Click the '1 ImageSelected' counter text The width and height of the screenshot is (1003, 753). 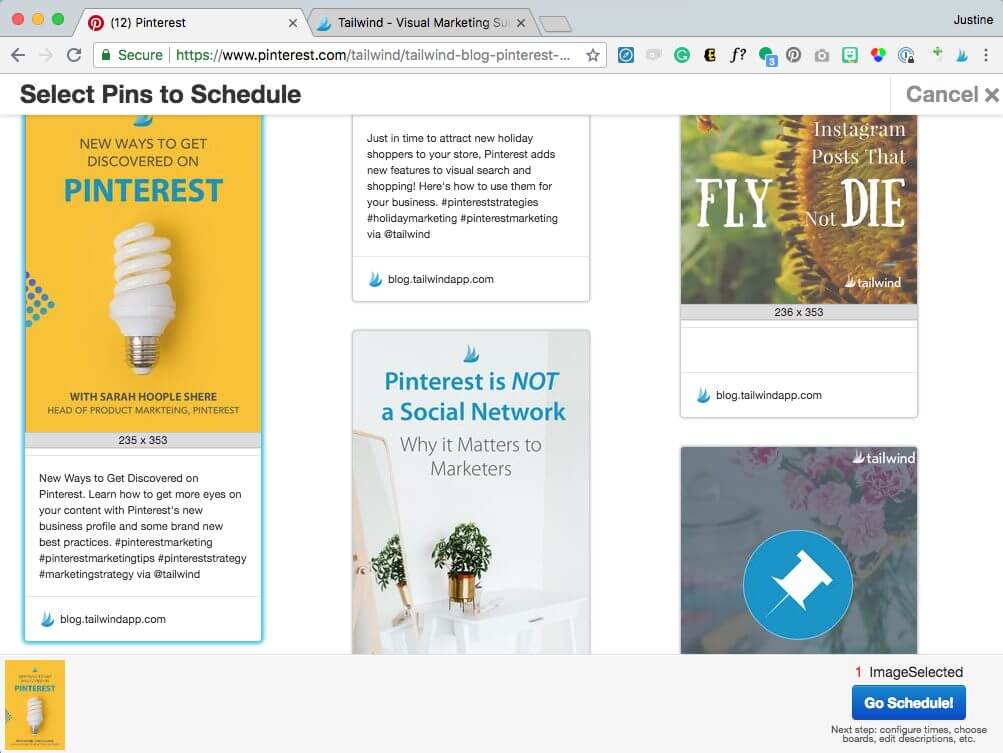(909, 672)
